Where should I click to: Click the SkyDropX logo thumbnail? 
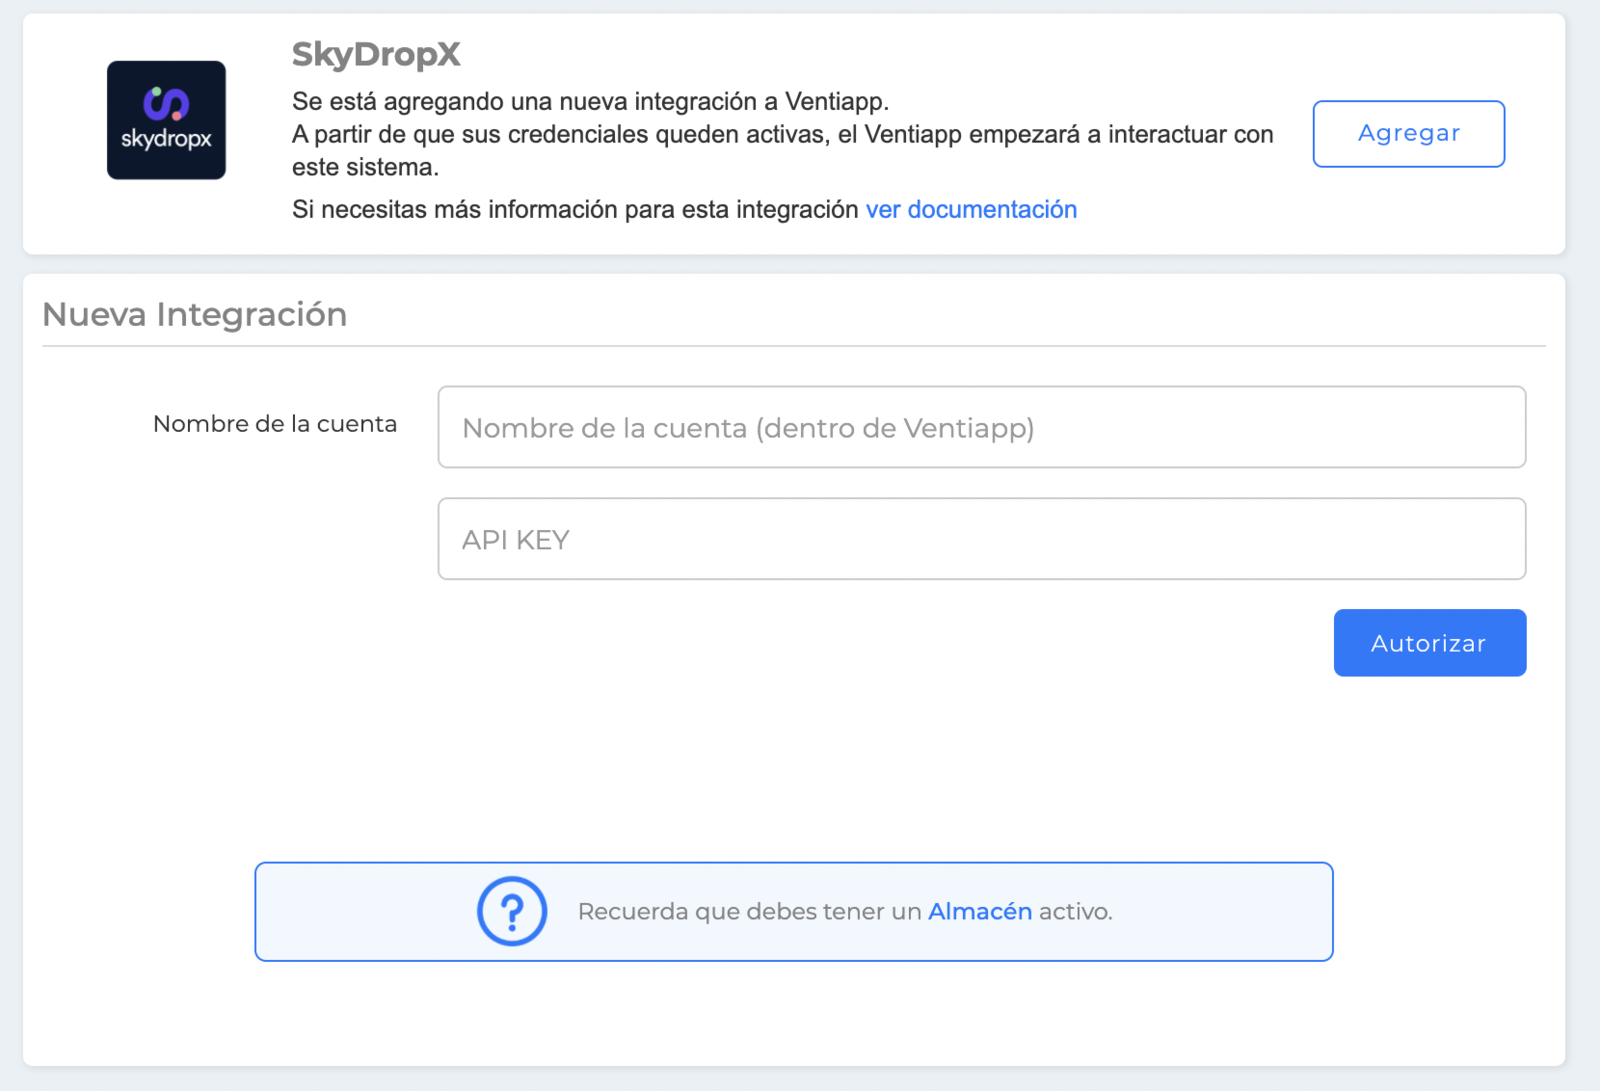[166, 120]
